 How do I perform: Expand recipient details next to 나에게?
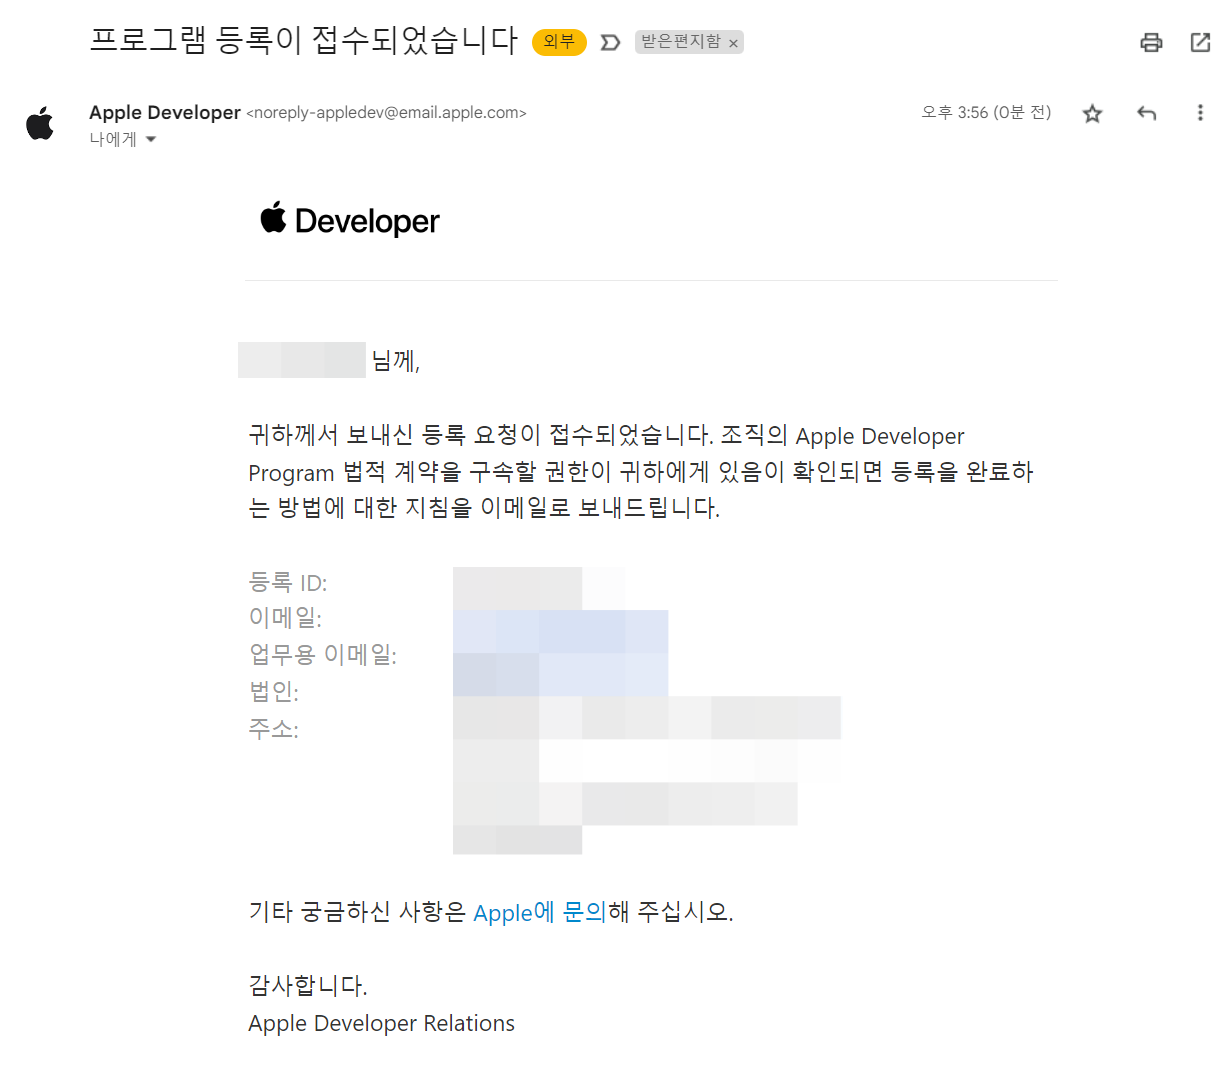coord(151,139)
